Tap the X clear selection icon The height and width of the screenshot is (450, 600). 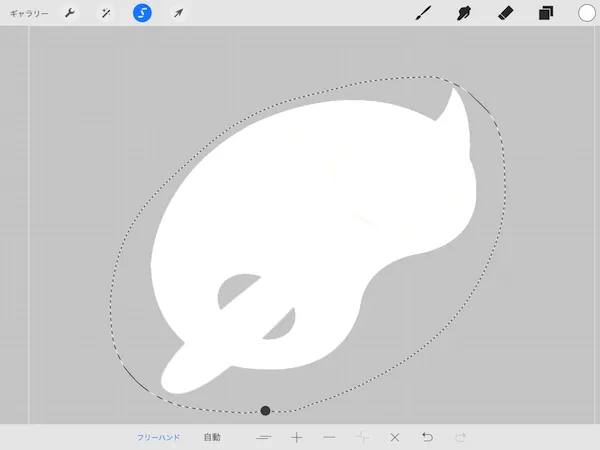tap(395, 437)
